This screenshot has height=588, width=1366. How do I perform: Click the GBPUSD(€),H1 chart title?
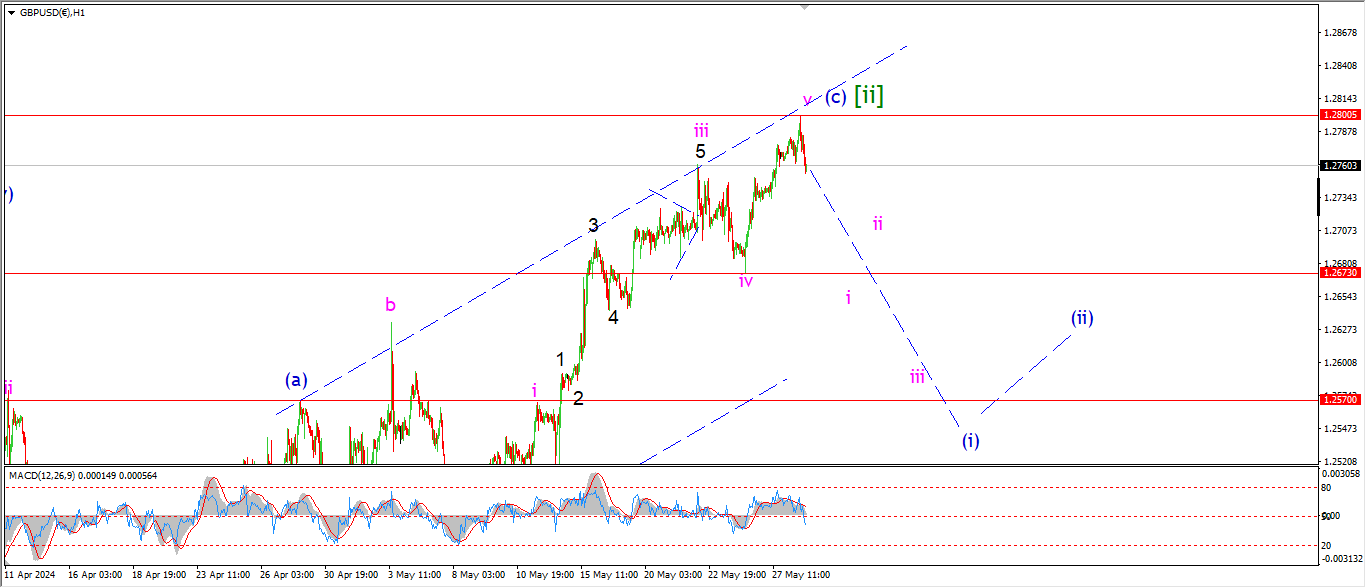tap(52, 13)
